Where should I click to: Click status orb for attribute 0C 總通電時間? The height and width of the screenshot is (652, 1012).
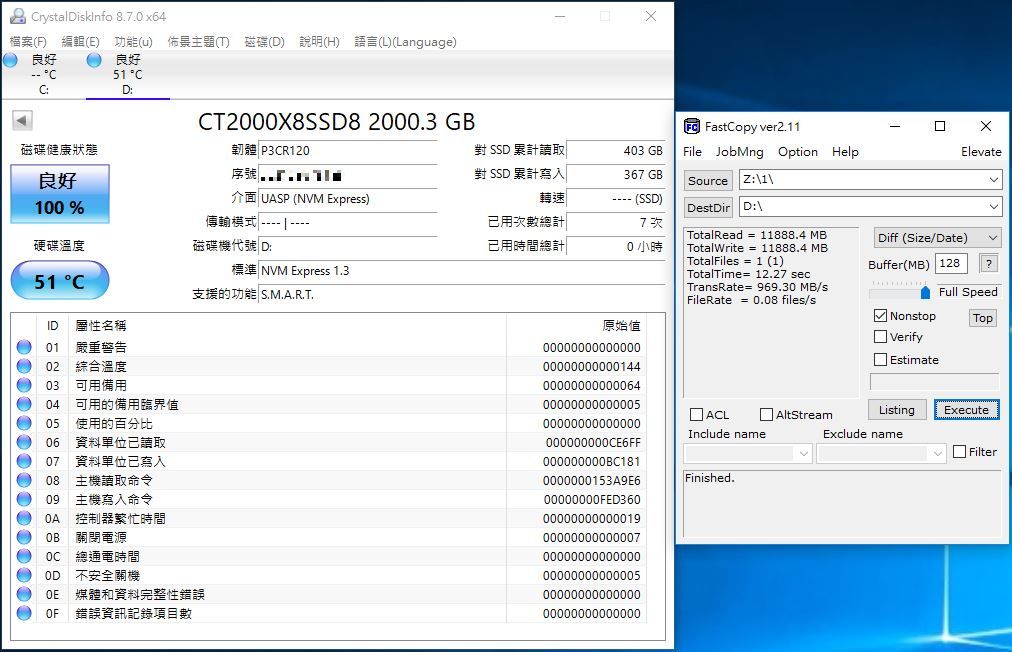pos(24,556)
